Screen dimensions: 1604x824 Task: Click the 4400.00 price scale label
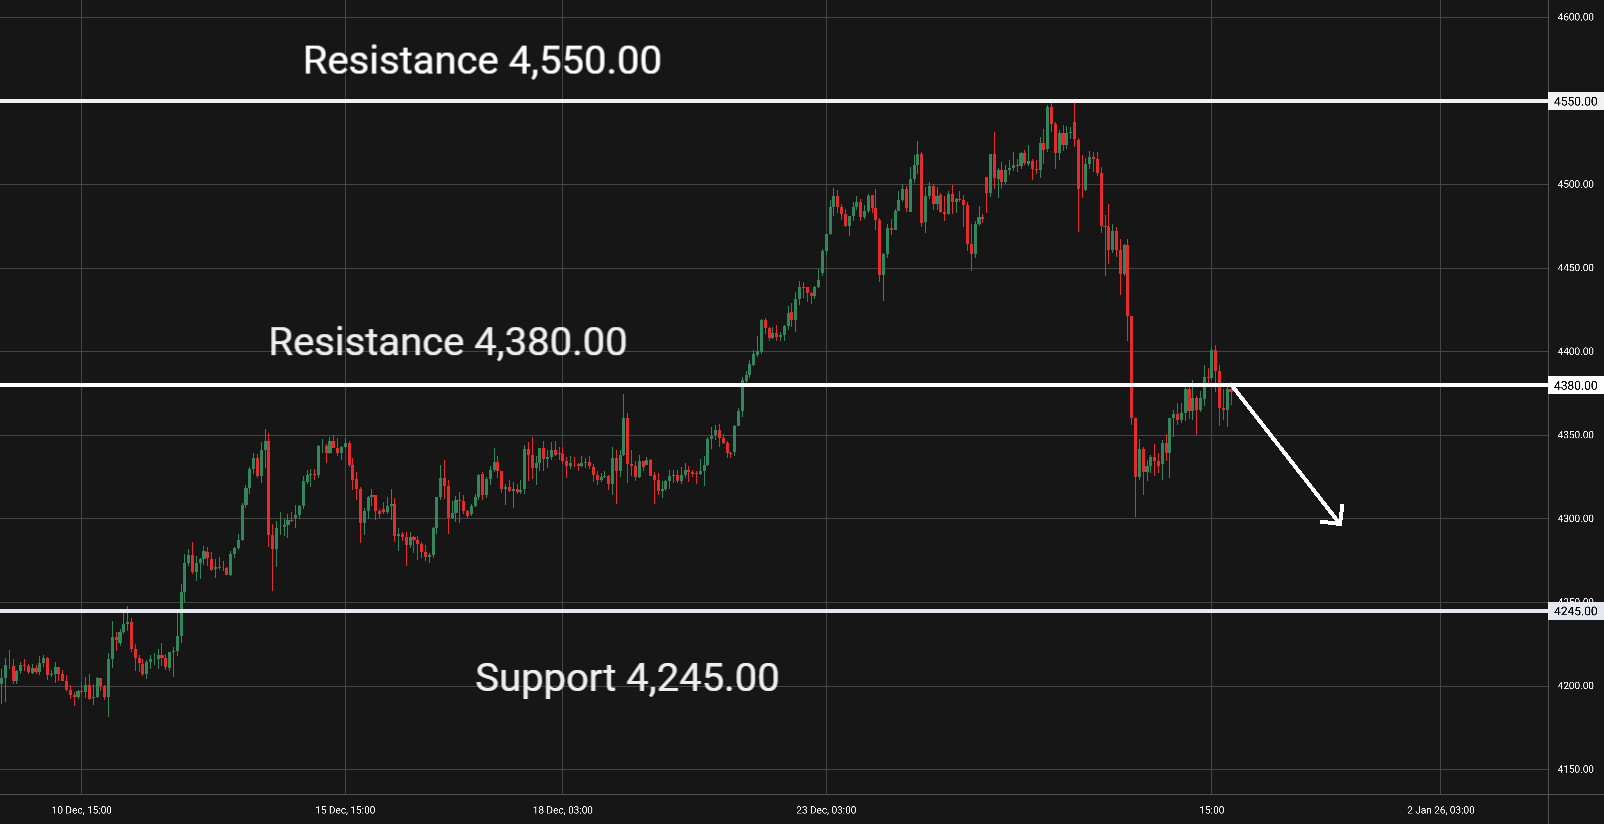pos(1575,351)
